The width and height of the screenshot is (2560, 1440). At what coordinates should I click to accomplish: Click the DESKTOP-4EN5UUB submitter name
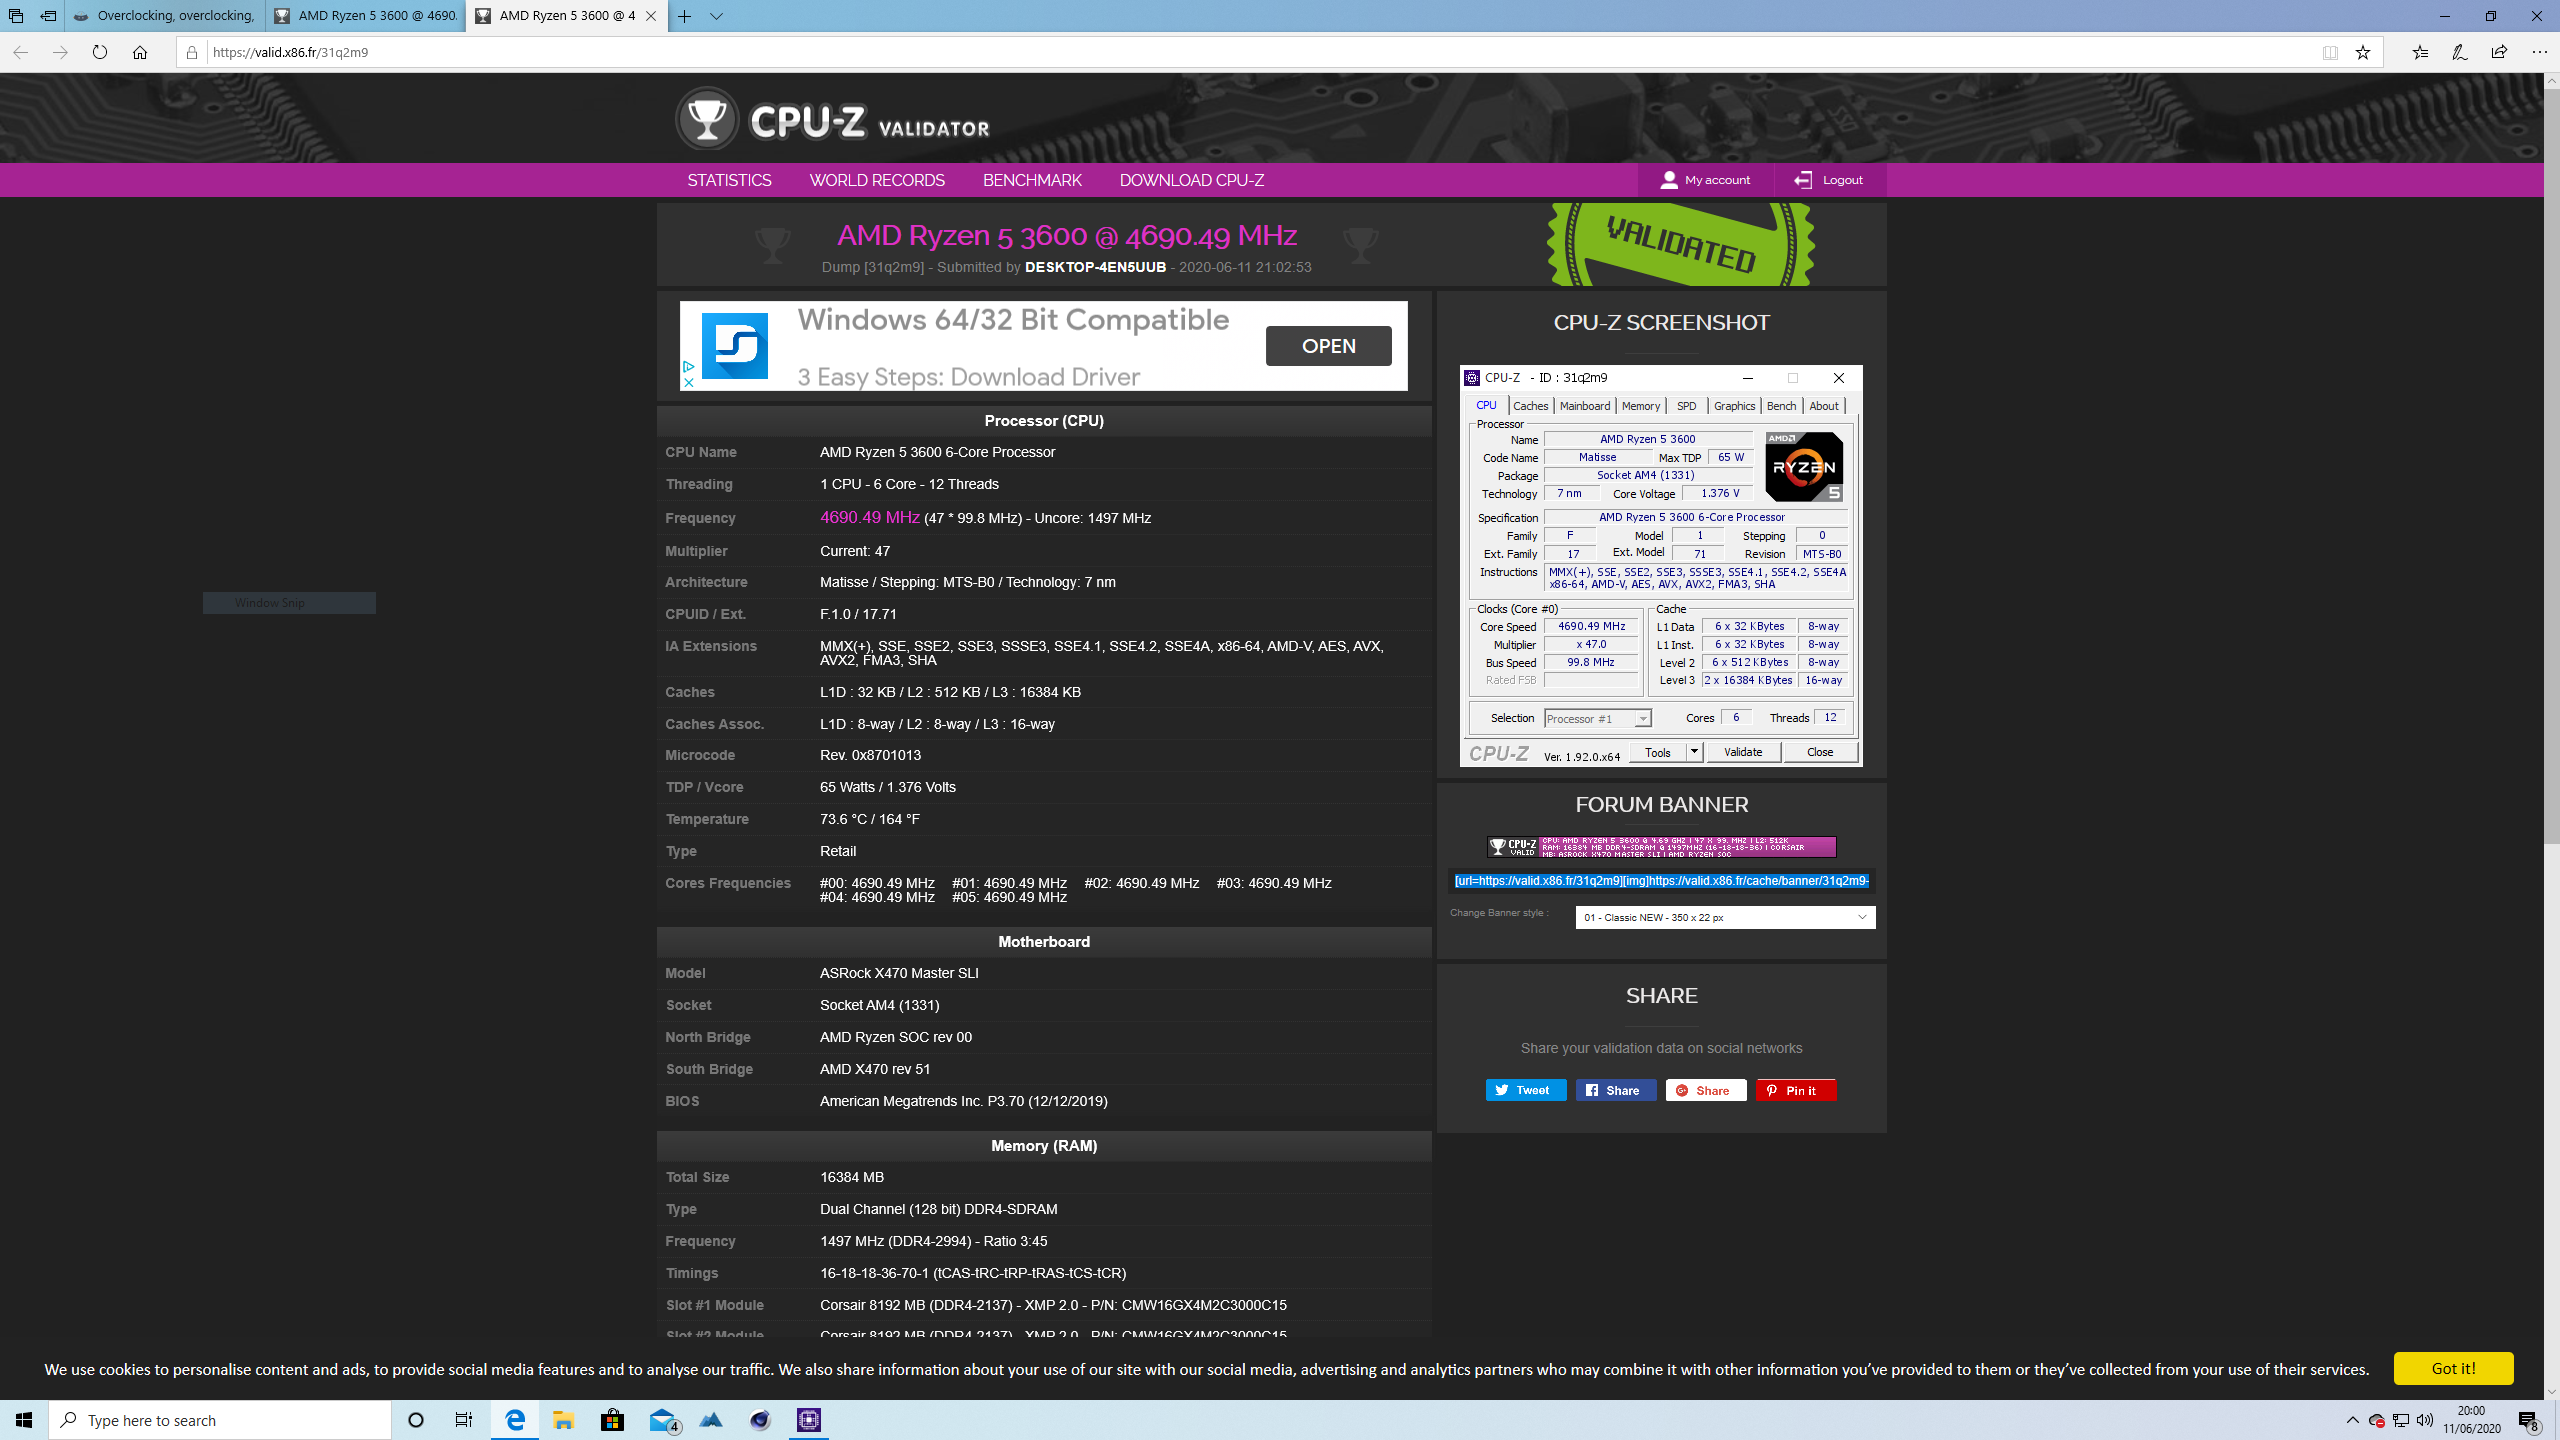[1095, 267]
